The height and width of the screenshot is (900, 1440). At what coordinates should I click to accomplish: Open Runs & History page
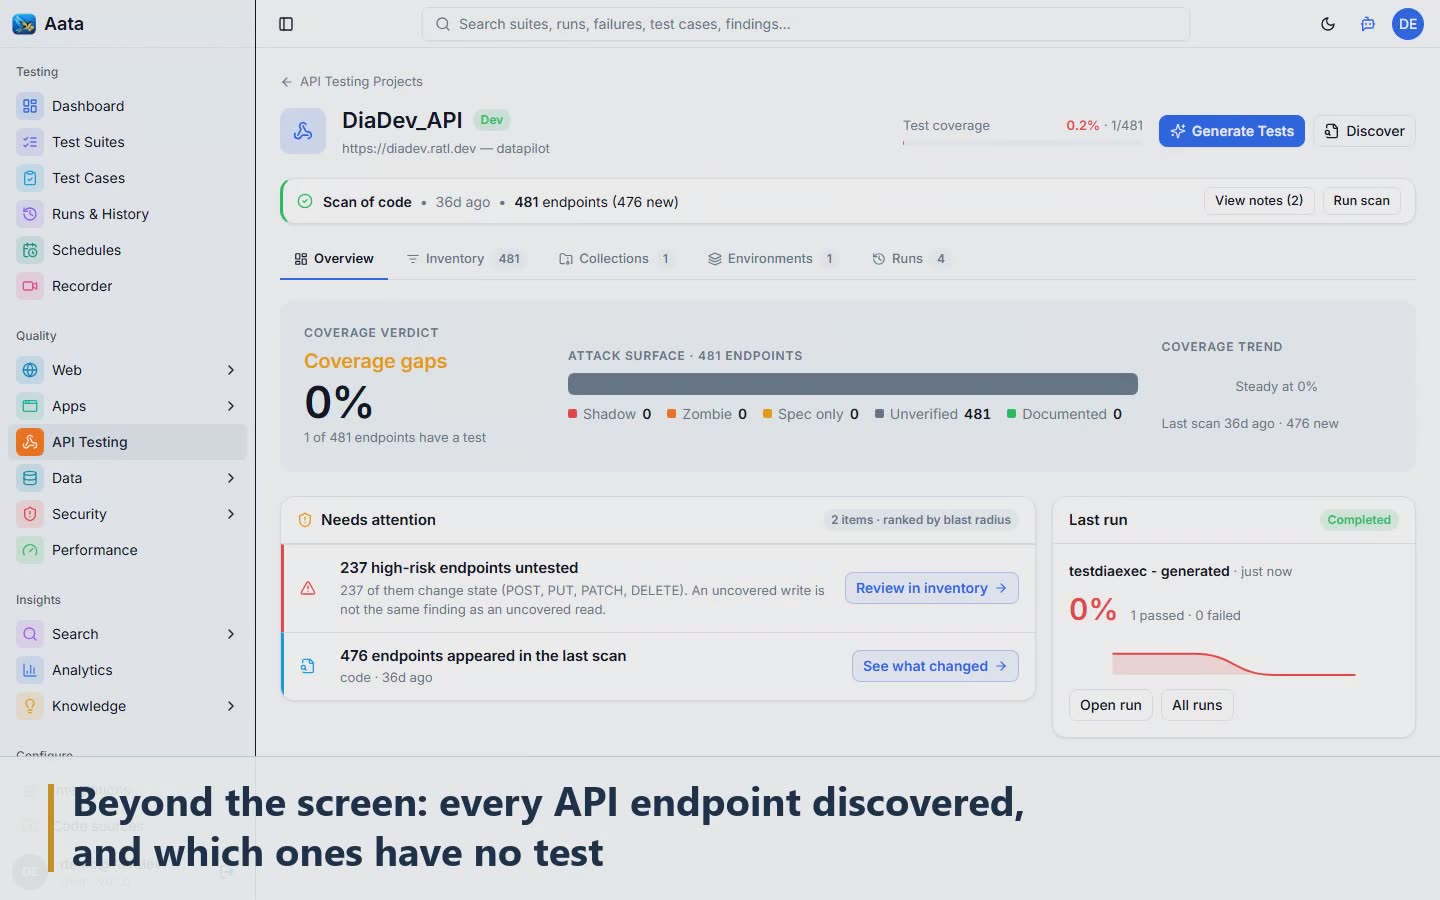click(x=127, y=214)
